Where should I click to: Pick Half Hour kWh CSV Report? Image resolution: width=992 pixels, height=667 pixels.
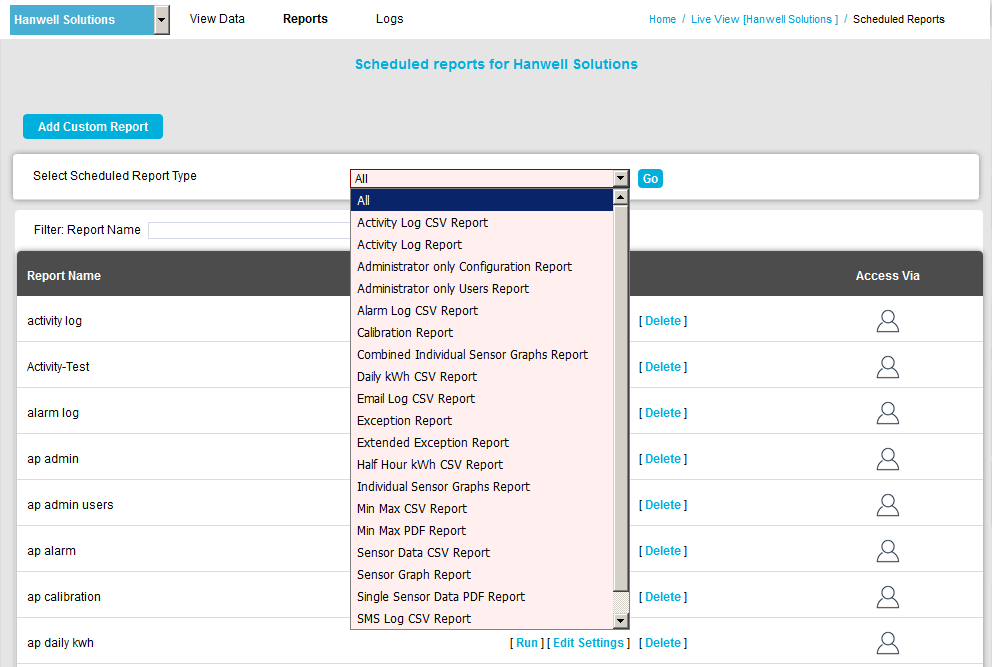481,464
